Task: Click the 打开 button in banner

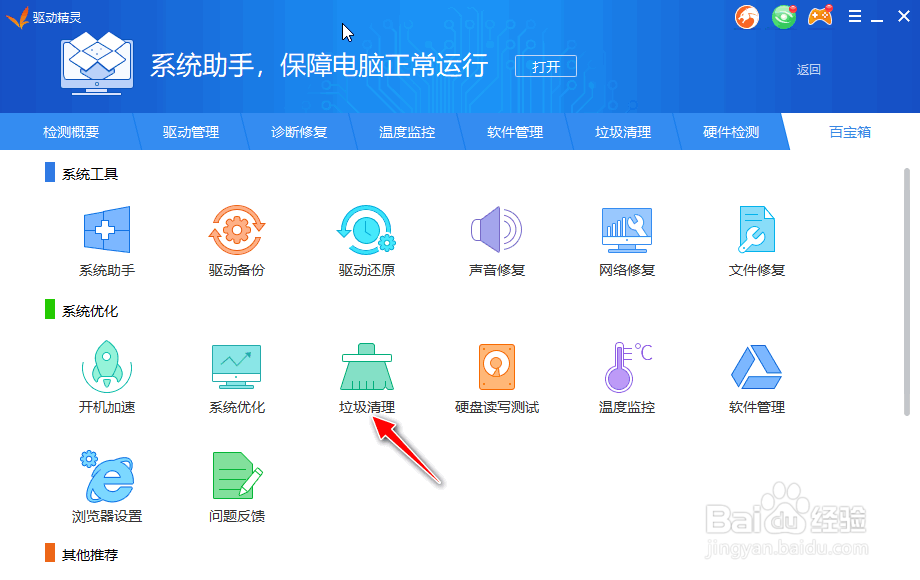Action: tap(546, 66)
